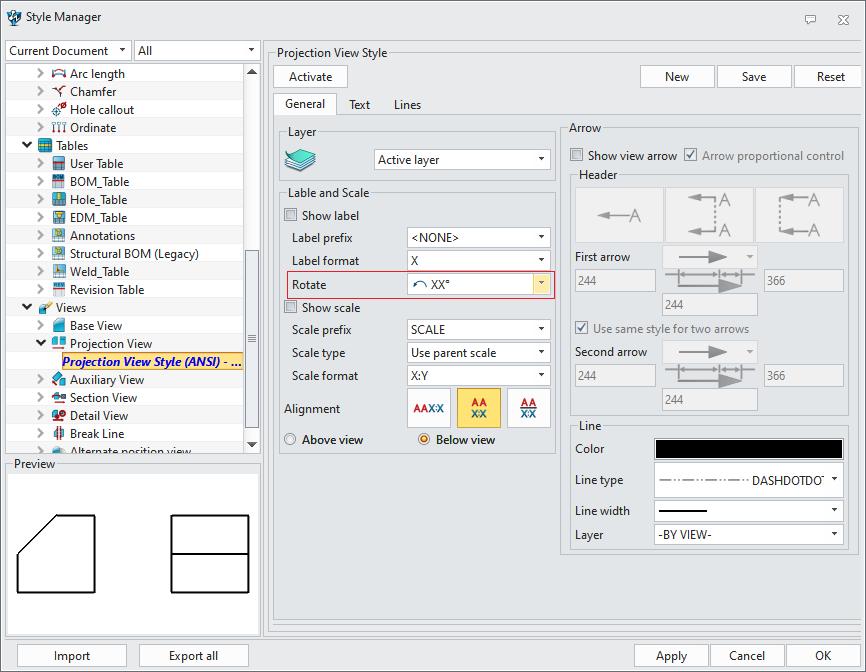Open the Rotate format dropdown
The width and height of the screenshot is (866, 672).
click(x=541, y=285)
